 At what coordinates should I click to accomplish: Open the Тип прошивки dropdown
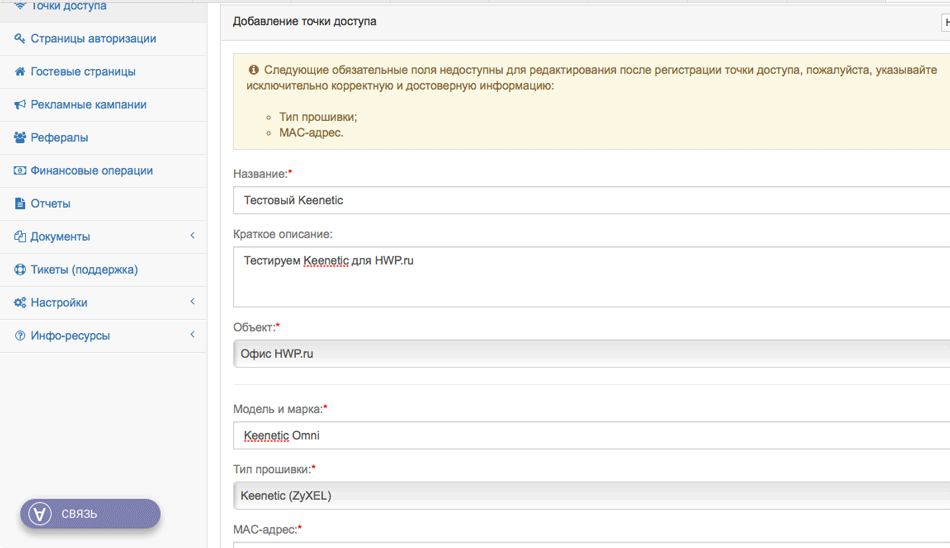590,496
